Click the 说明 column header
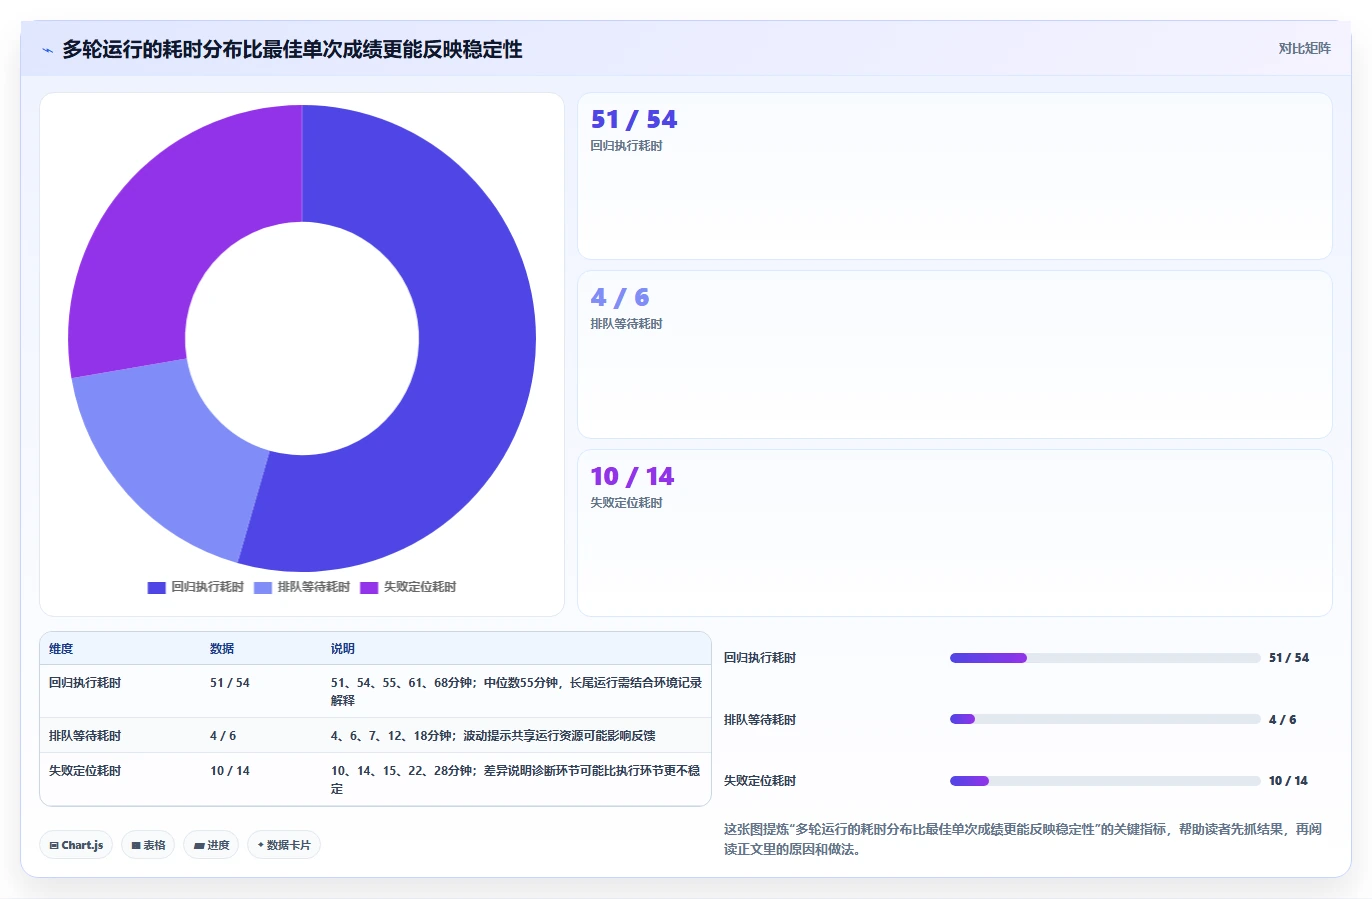 coord(343,649)
